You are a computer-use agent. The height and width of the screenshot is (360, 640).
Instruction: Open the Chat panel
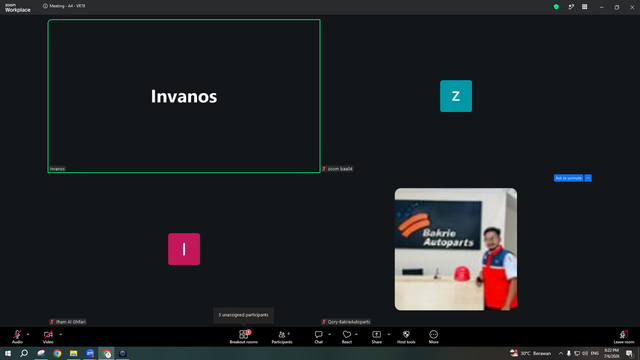coord(318,337)
